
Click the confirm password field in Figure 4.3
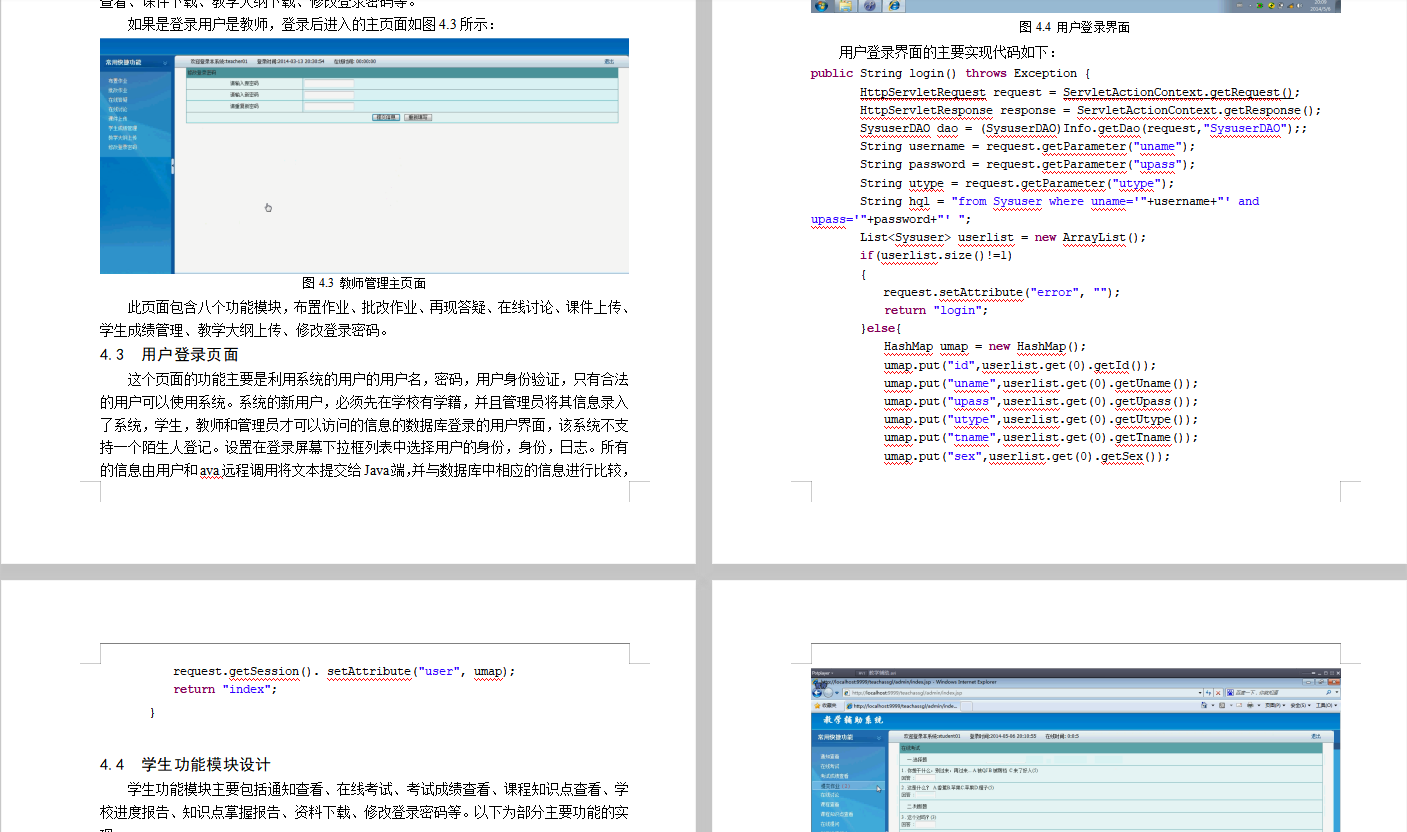[x=329, y=105]
